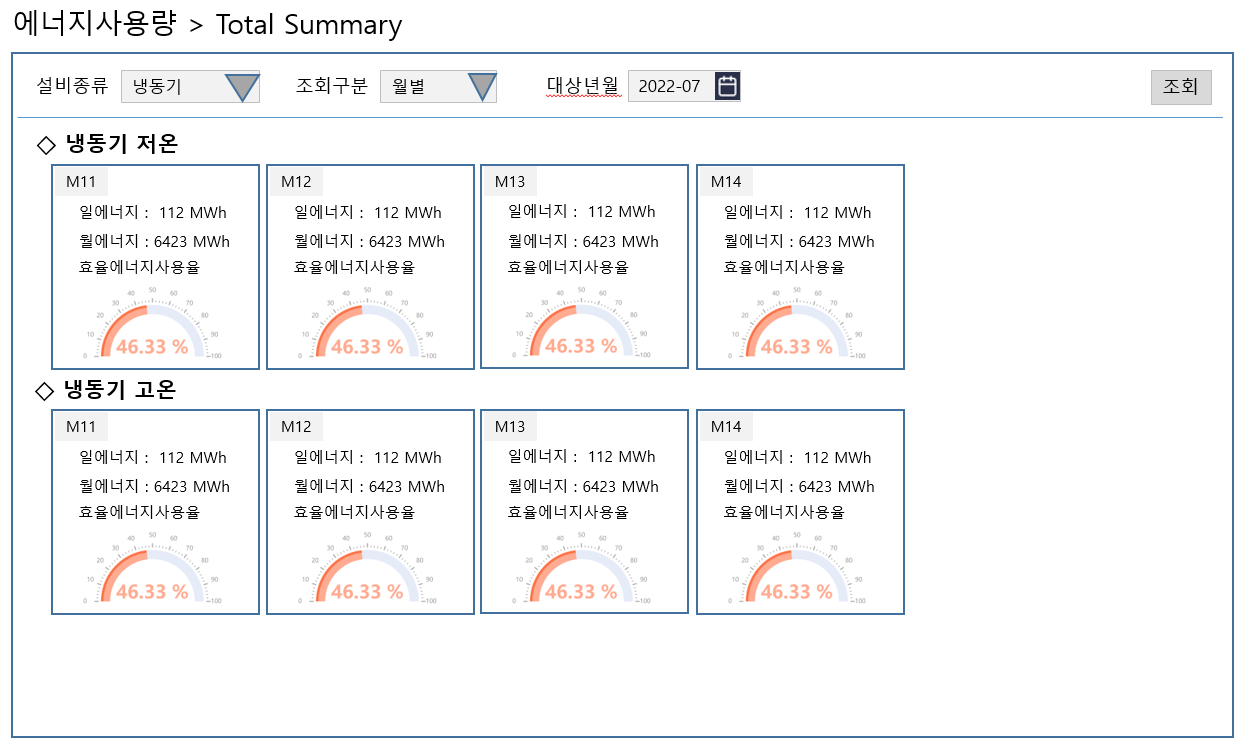Select the M11 label tab in 냉동기 저온
The width and height of the screenshot is (1244, 749).
point(81,181)
